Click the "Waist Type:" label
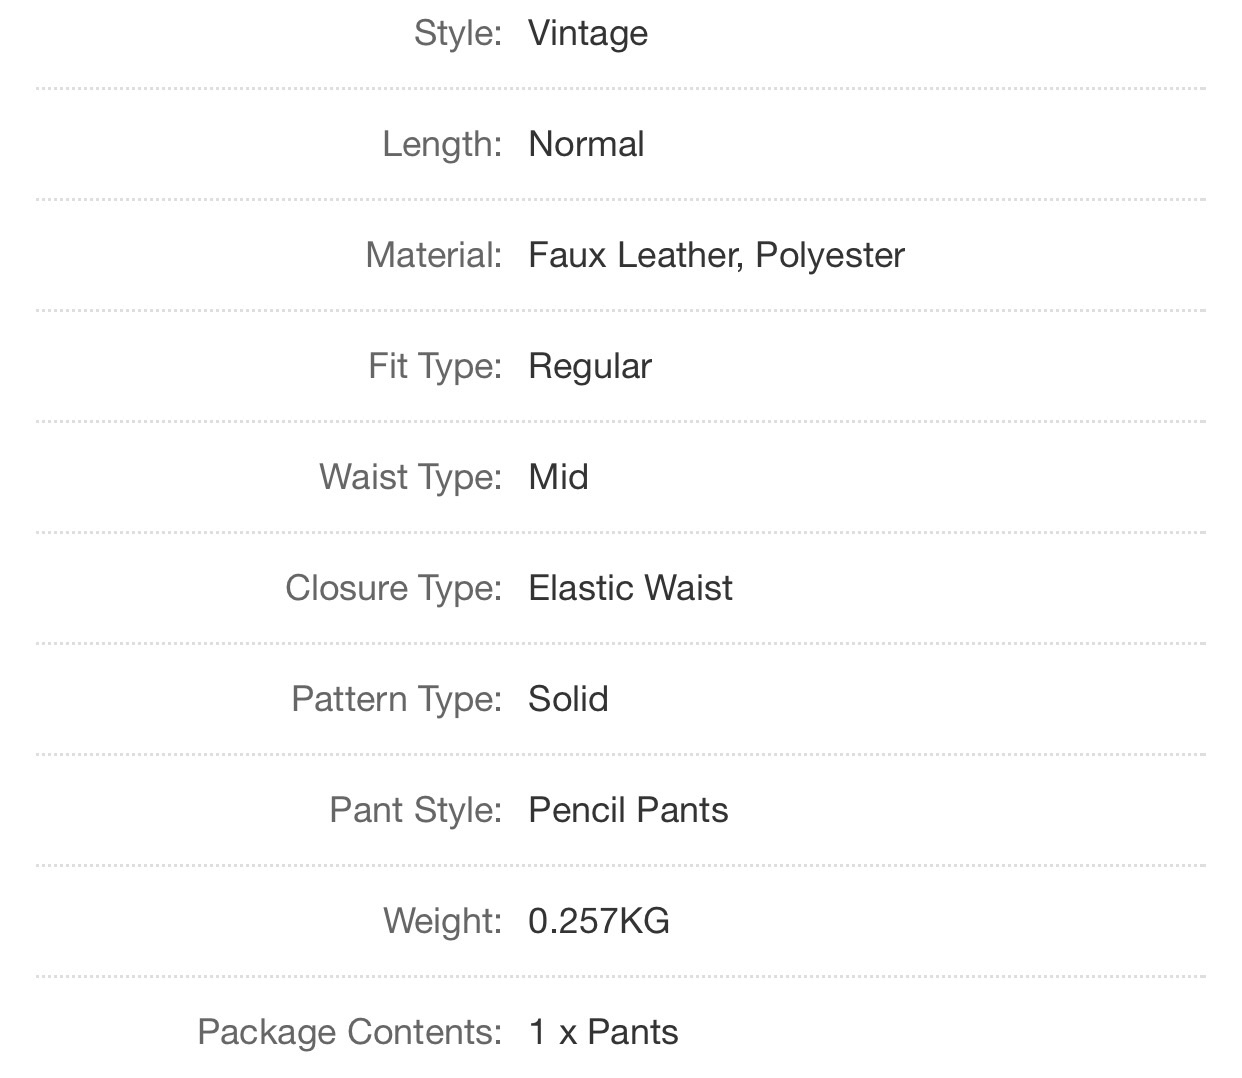 [x=410, y=477]
